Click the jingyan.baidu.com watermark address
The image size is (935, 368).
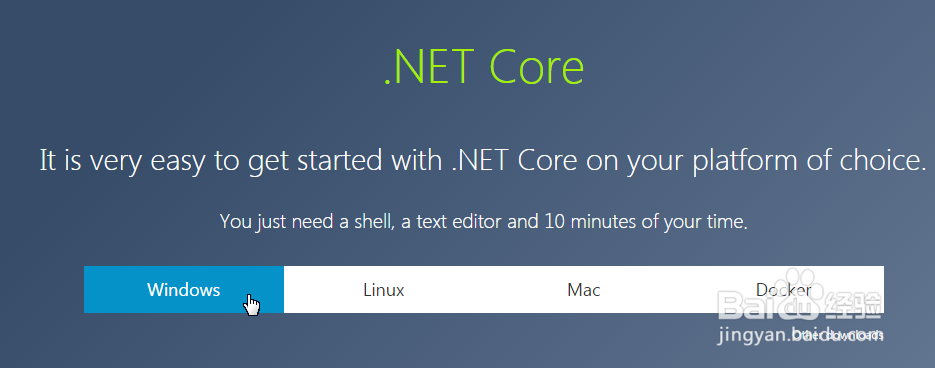tap(800, 335)
